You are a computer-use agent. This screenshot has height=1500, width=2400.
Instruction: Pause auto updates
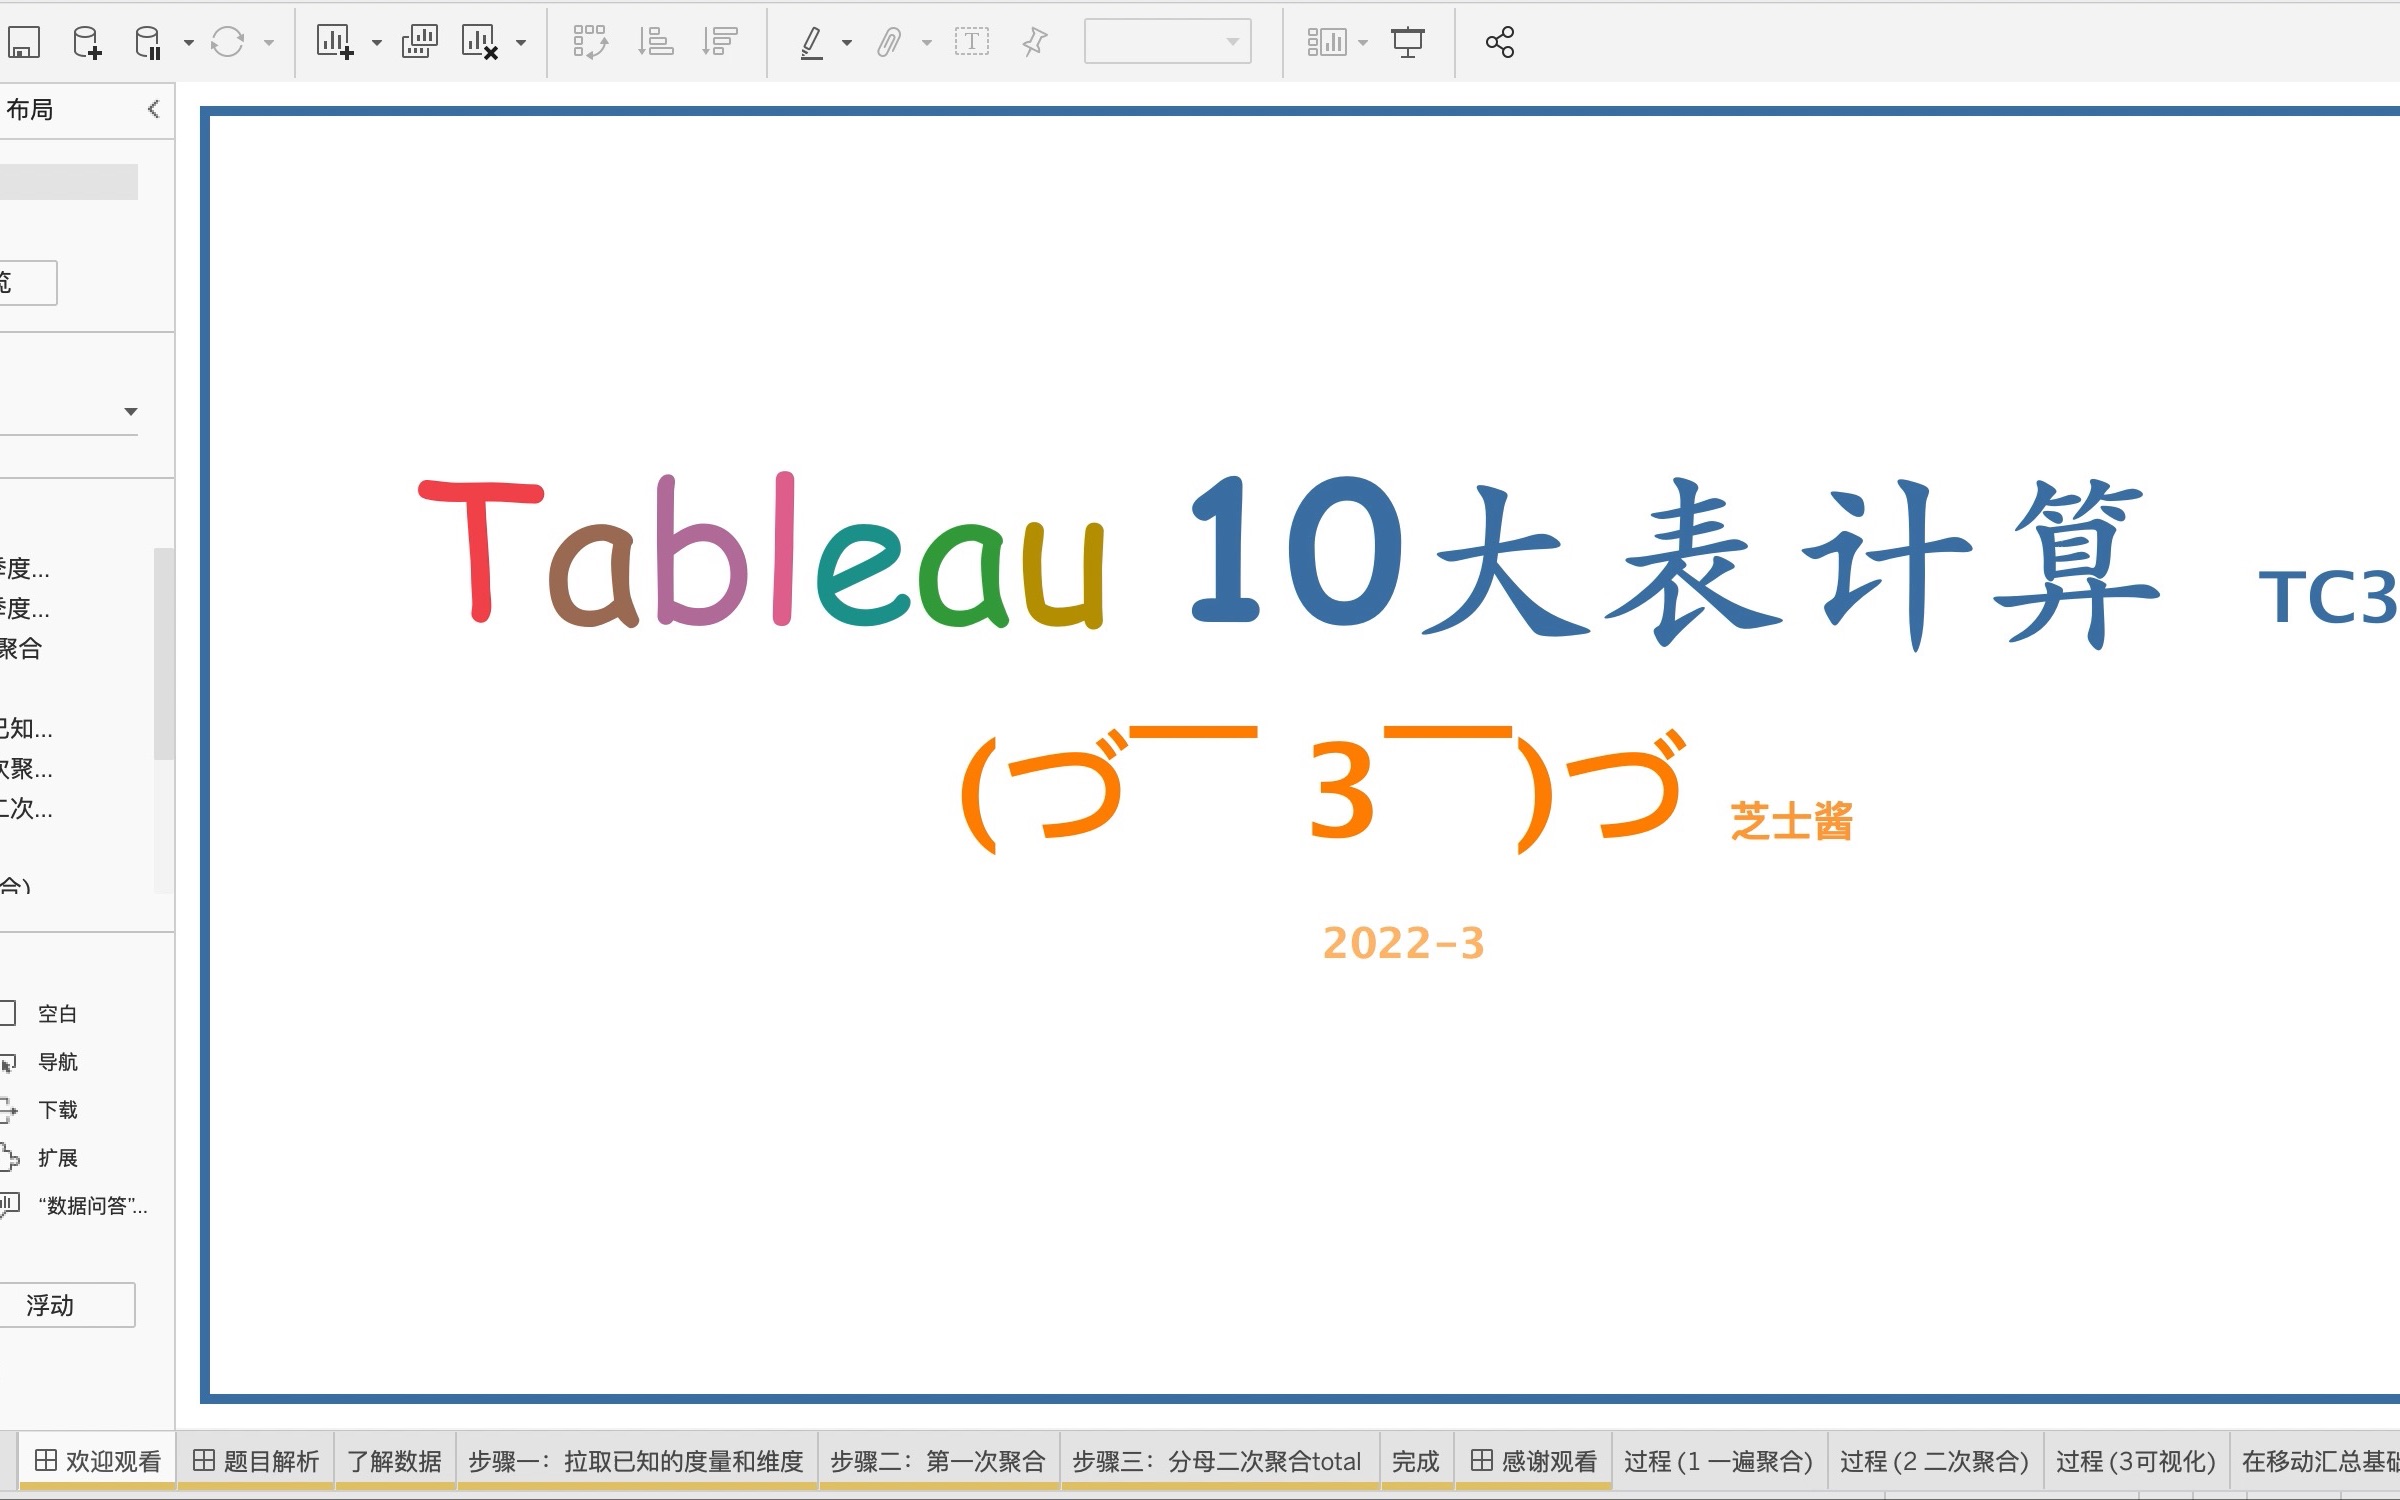click(146, 42)
